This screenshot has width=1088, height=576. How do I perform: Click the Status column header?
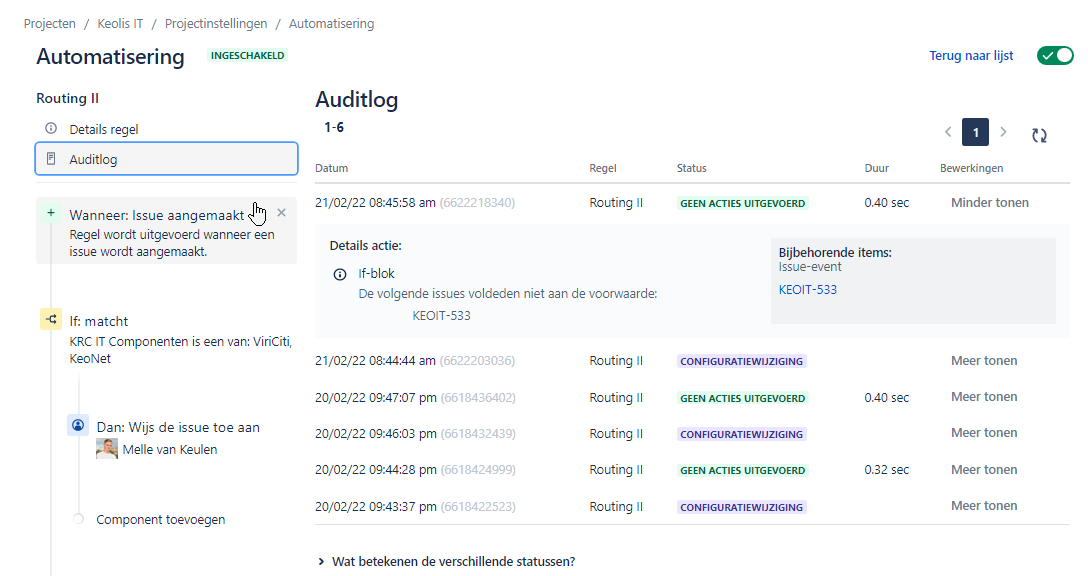[x=692, y=168]
